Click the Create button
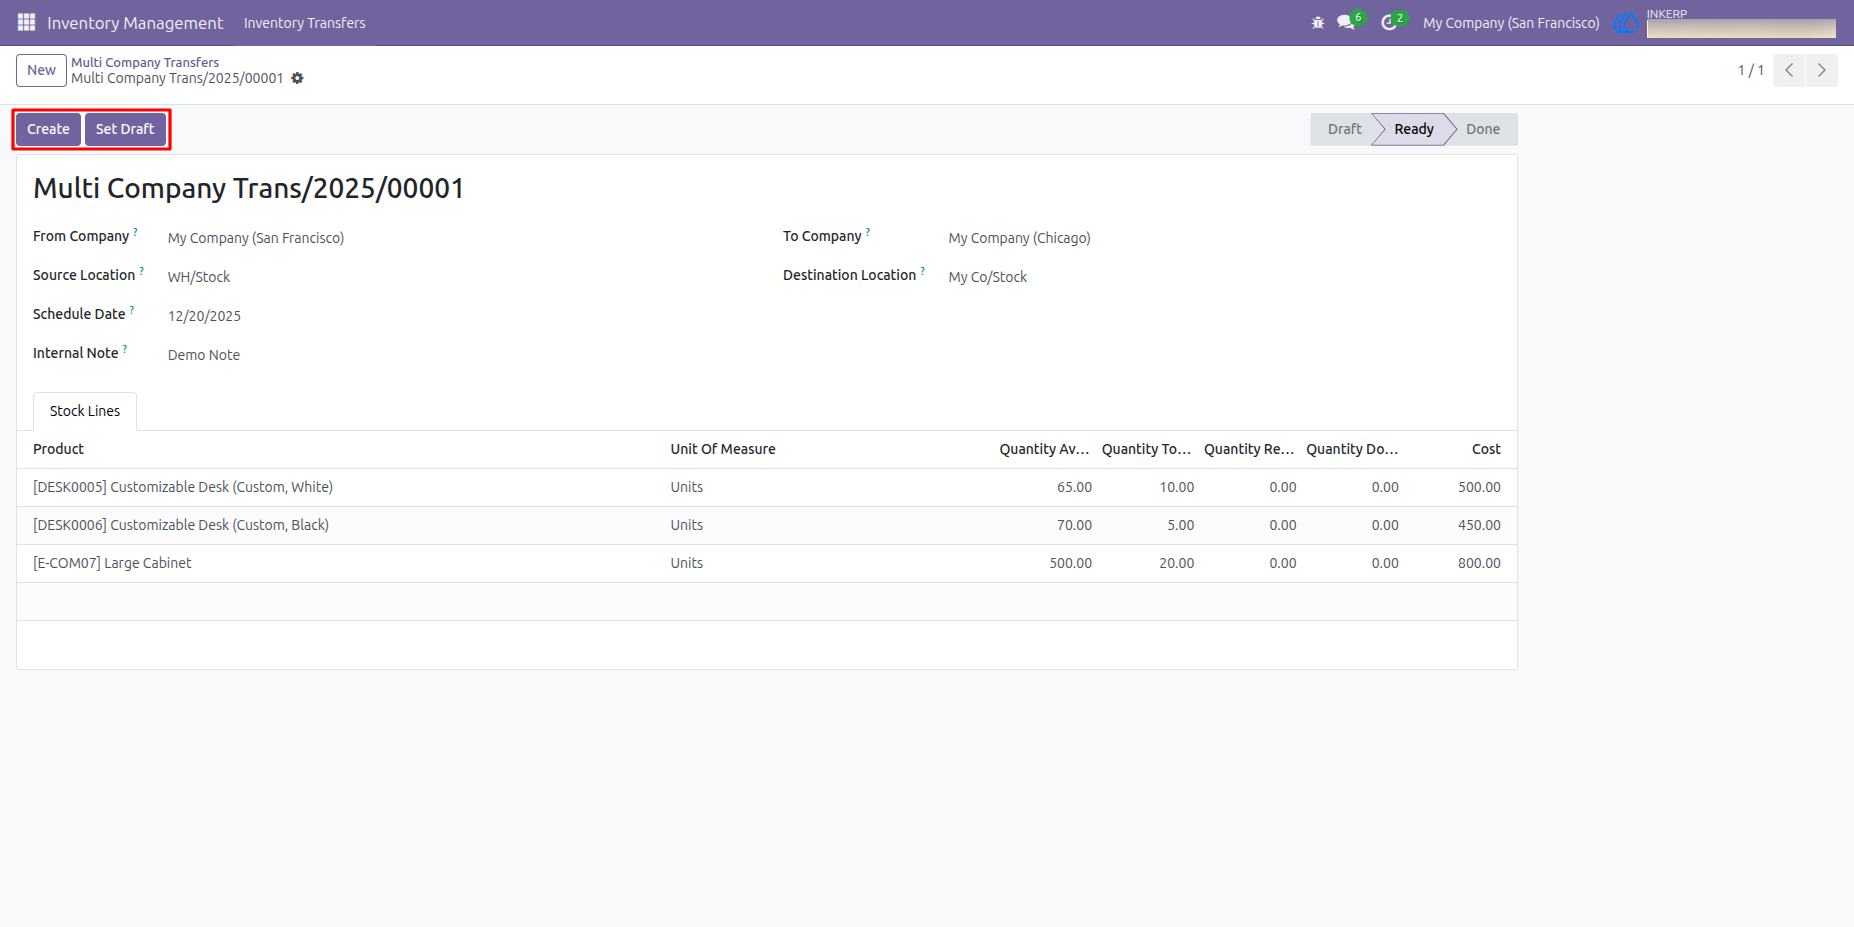Screen dimensions: 1854x927 coord(48,129)
